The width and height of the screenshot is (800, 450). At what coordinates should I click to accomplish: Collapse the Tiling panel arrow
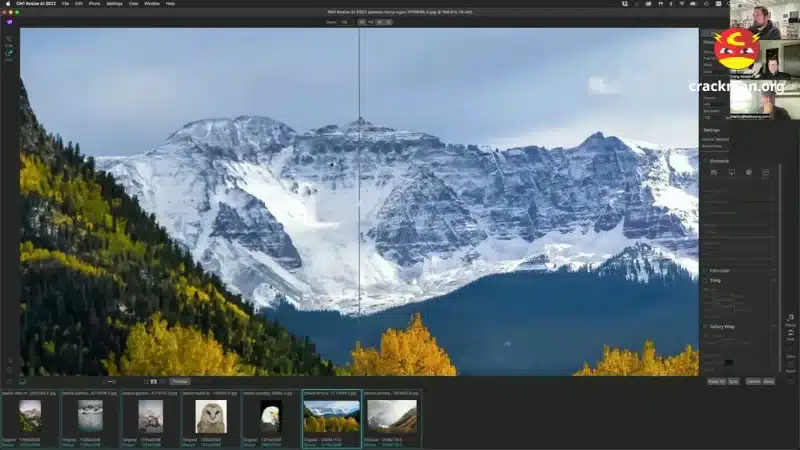773,280
